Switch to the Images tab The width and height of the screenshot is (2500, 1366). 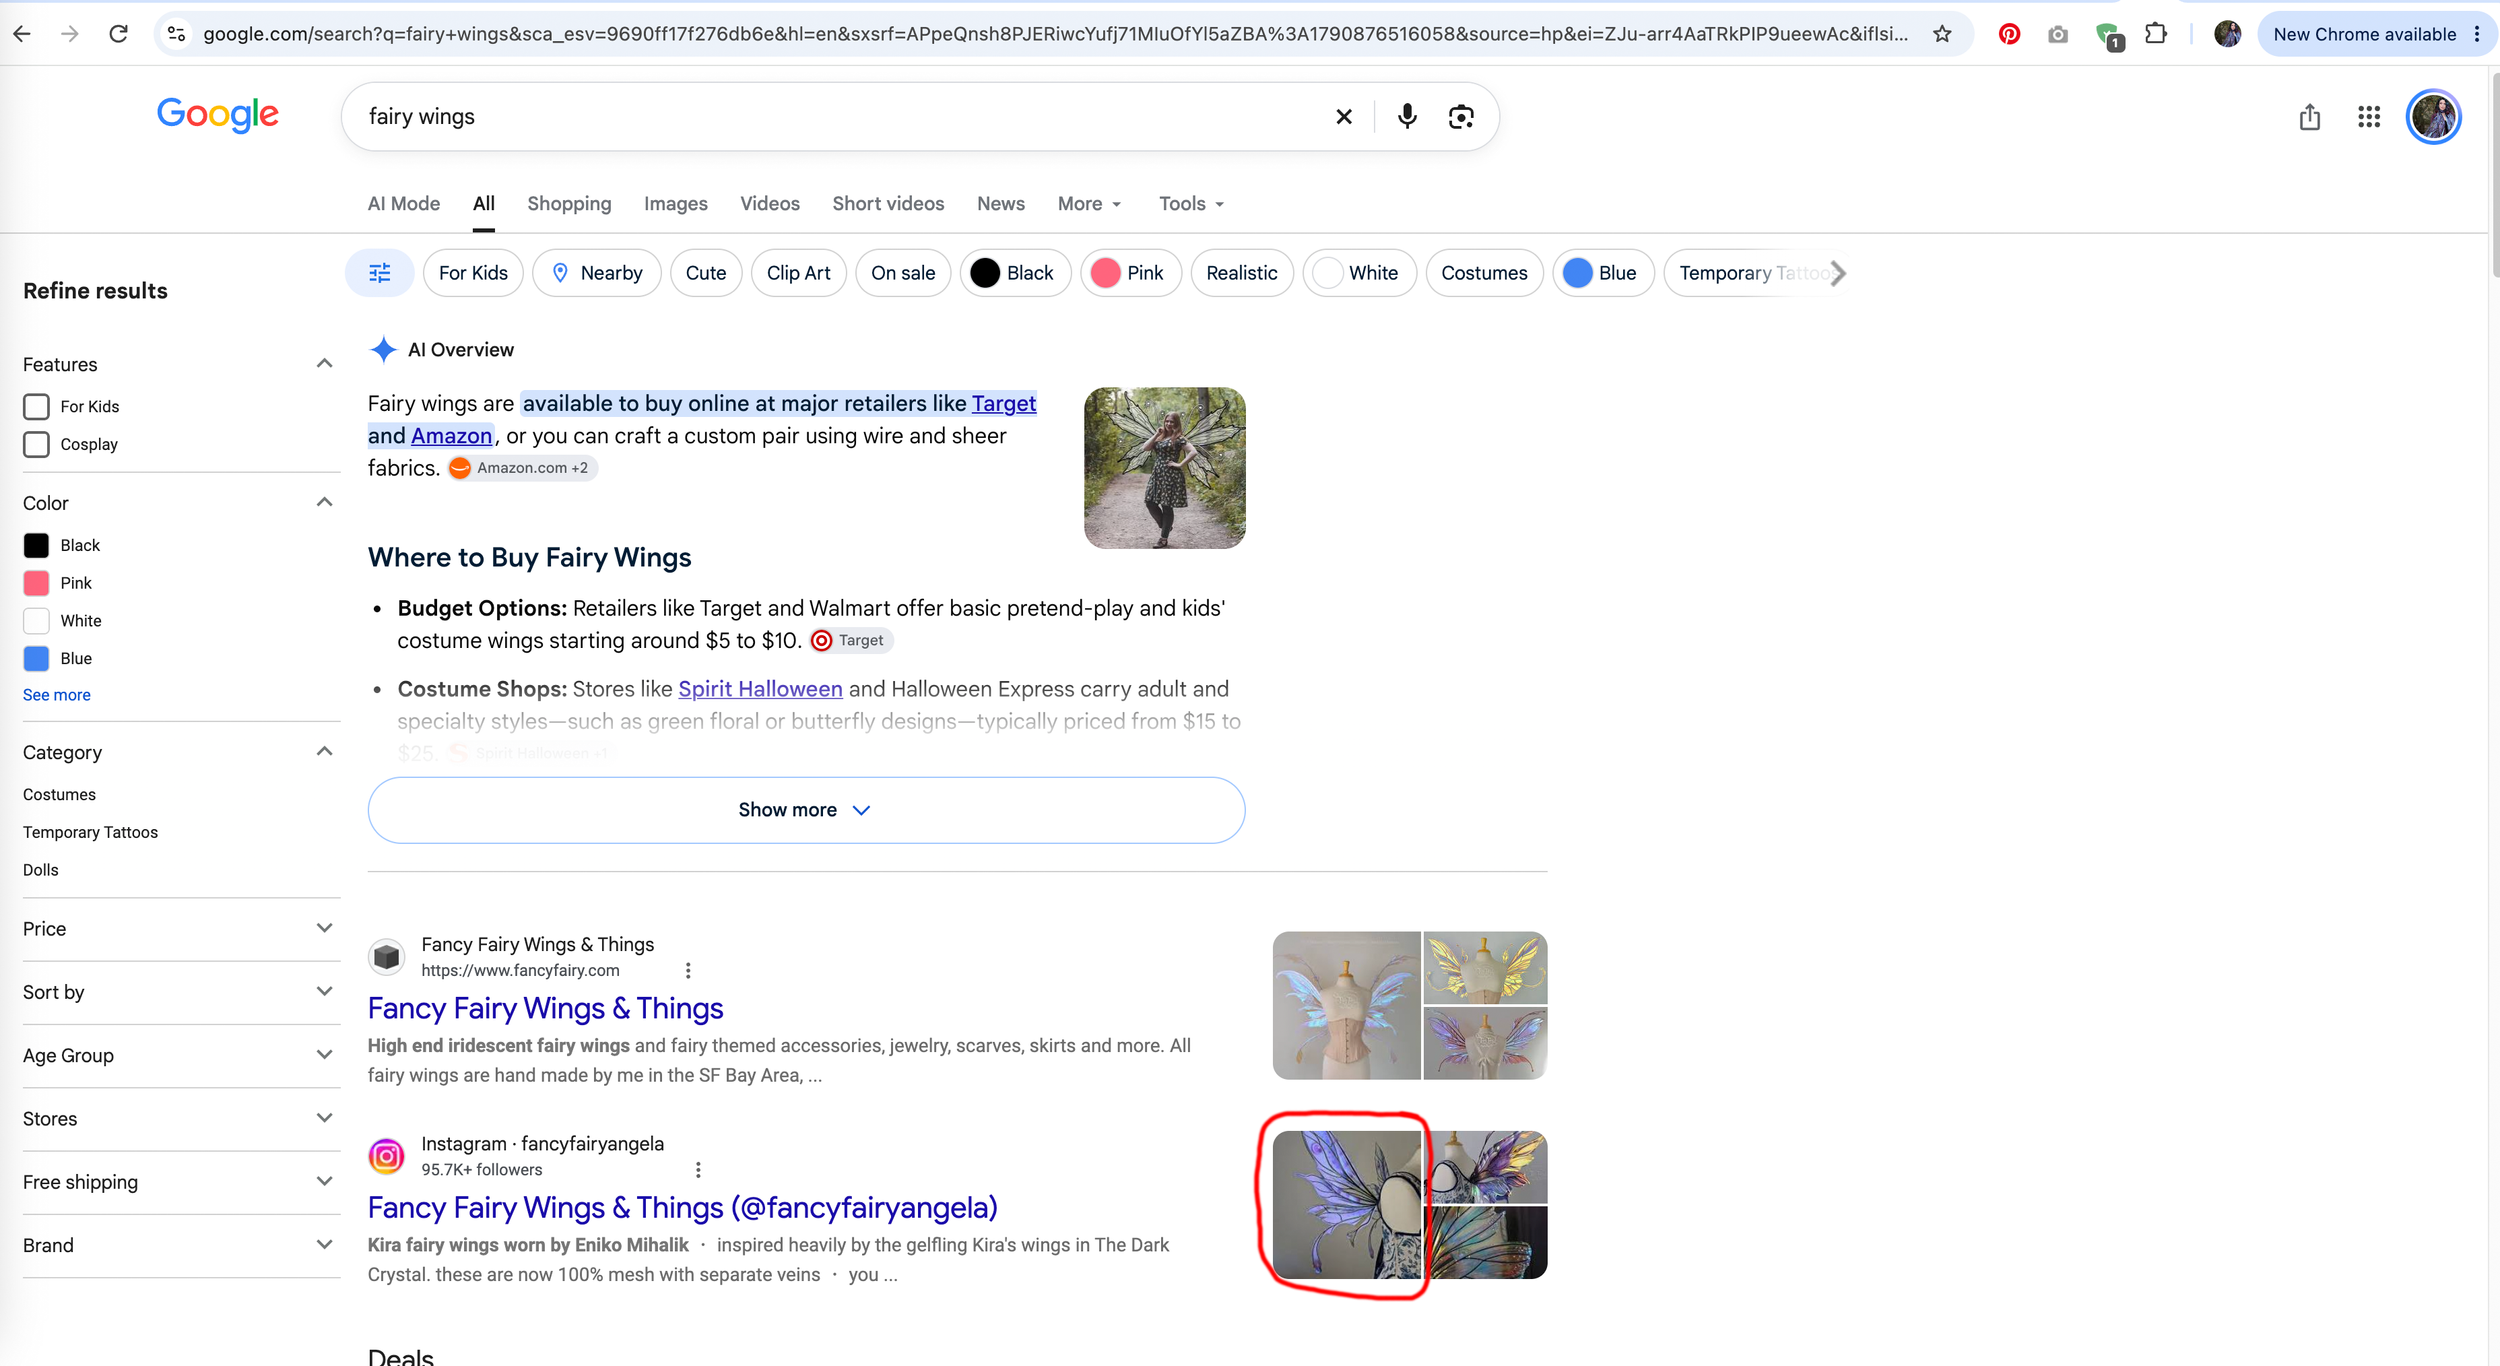click(x=675, y=204)
